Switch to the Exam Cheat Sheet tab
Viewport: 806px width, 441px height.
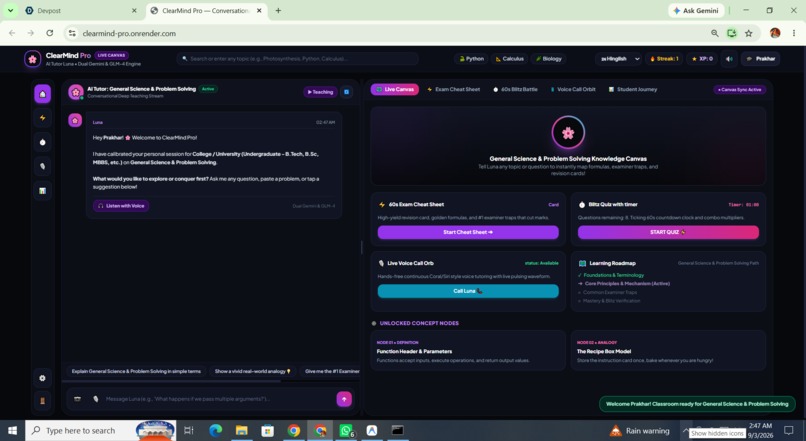coord(453,89)
